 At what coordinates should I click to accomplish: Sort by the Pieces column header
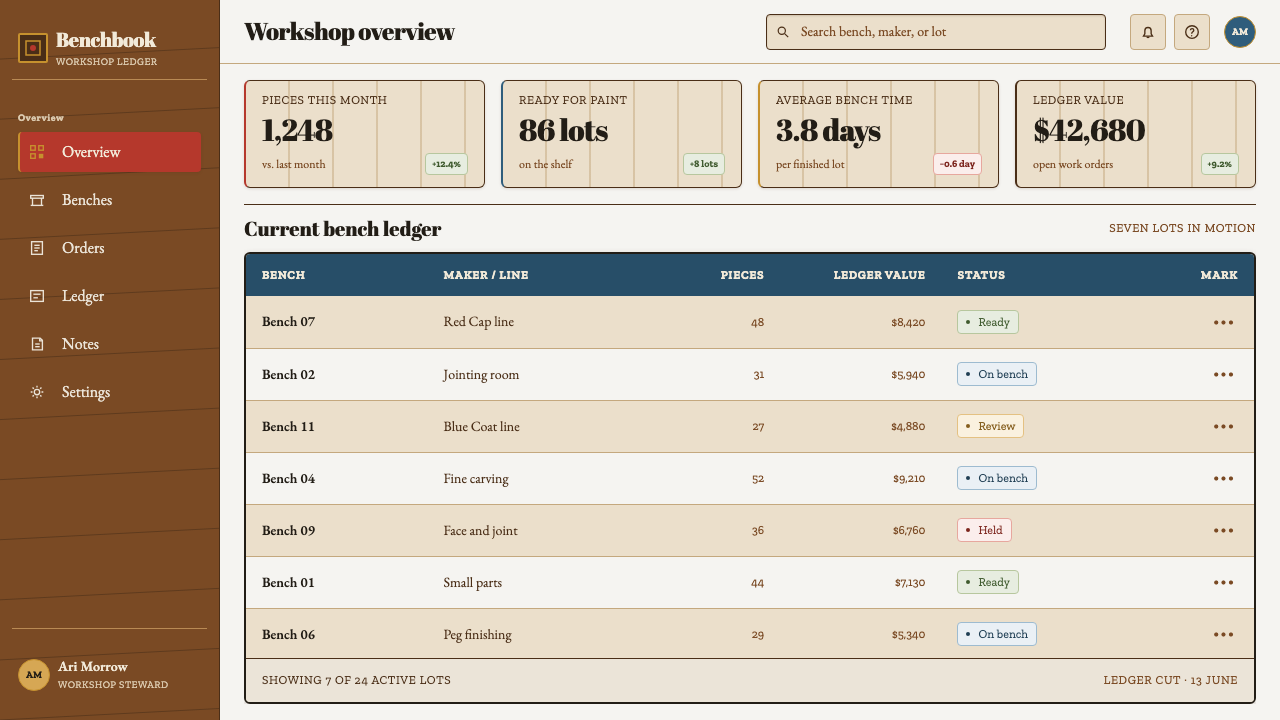tap(742, 275)
